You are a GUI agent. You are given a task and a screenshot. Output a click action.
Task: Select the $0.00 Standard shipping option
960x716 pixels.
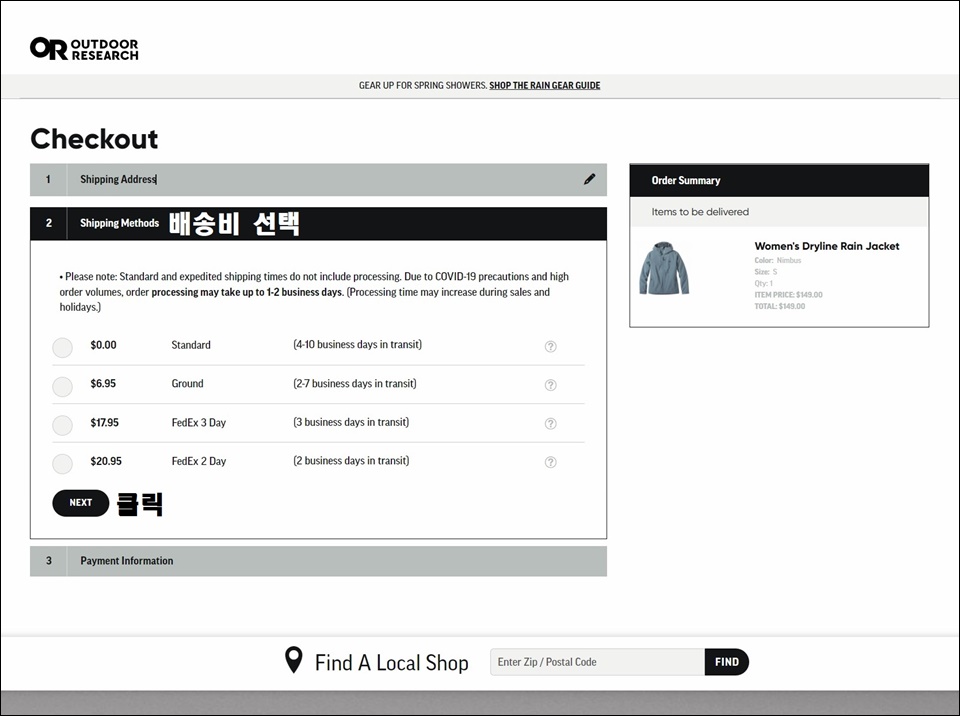62,347
